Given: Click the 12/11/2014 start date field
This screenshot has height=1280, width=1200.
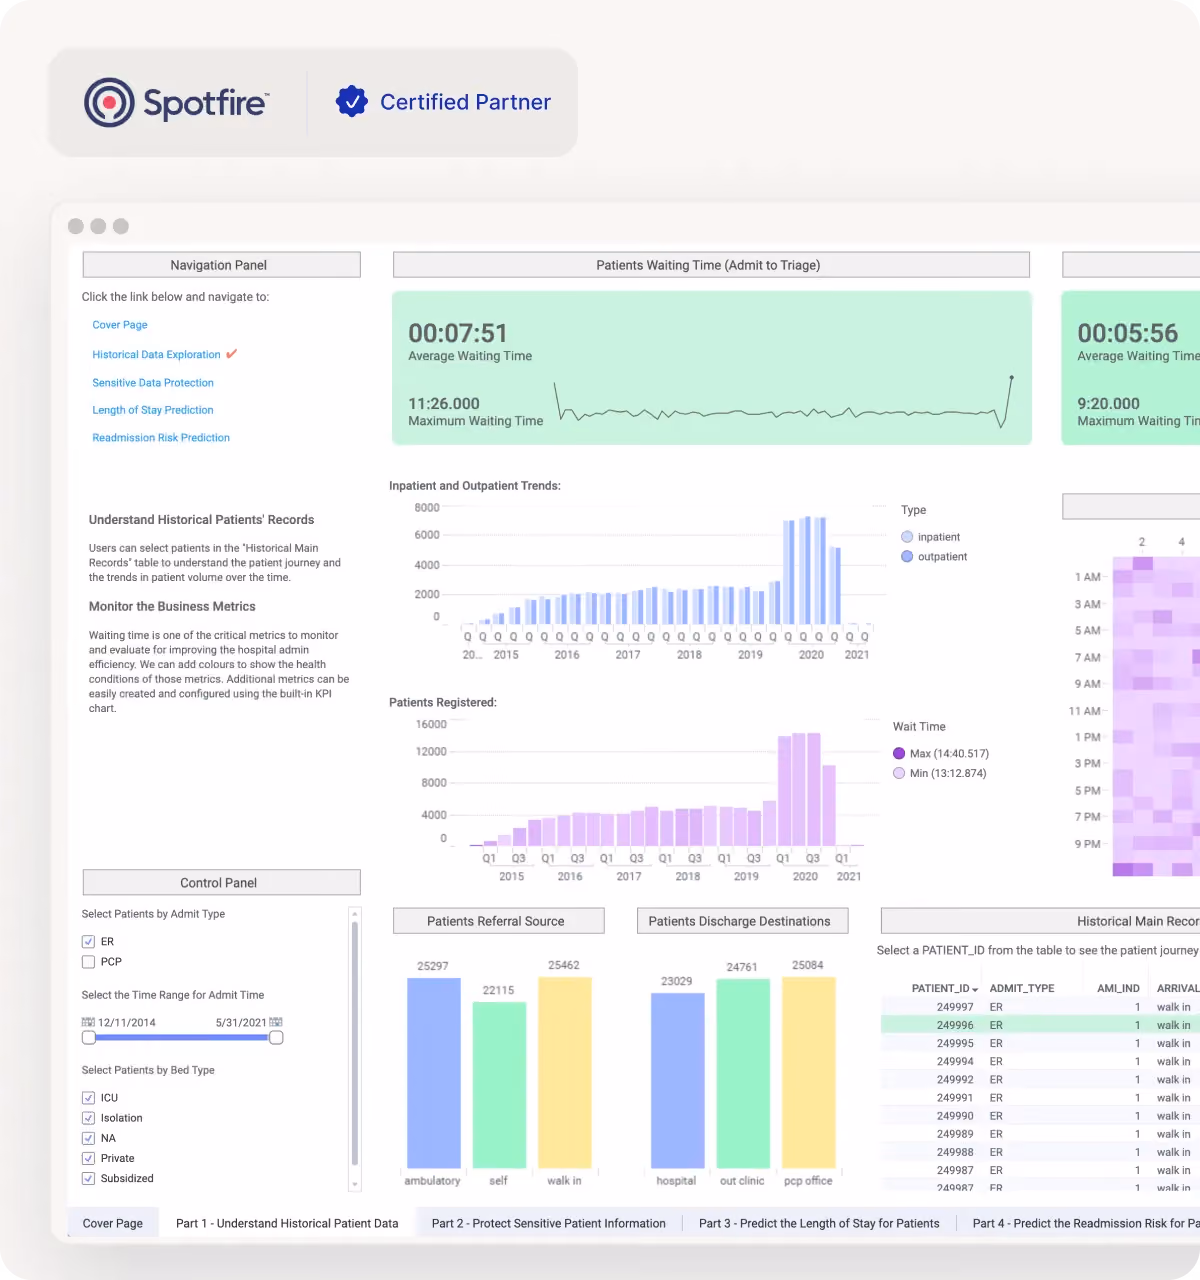Looking at the screenshot, I should (x=127, y=1023).
